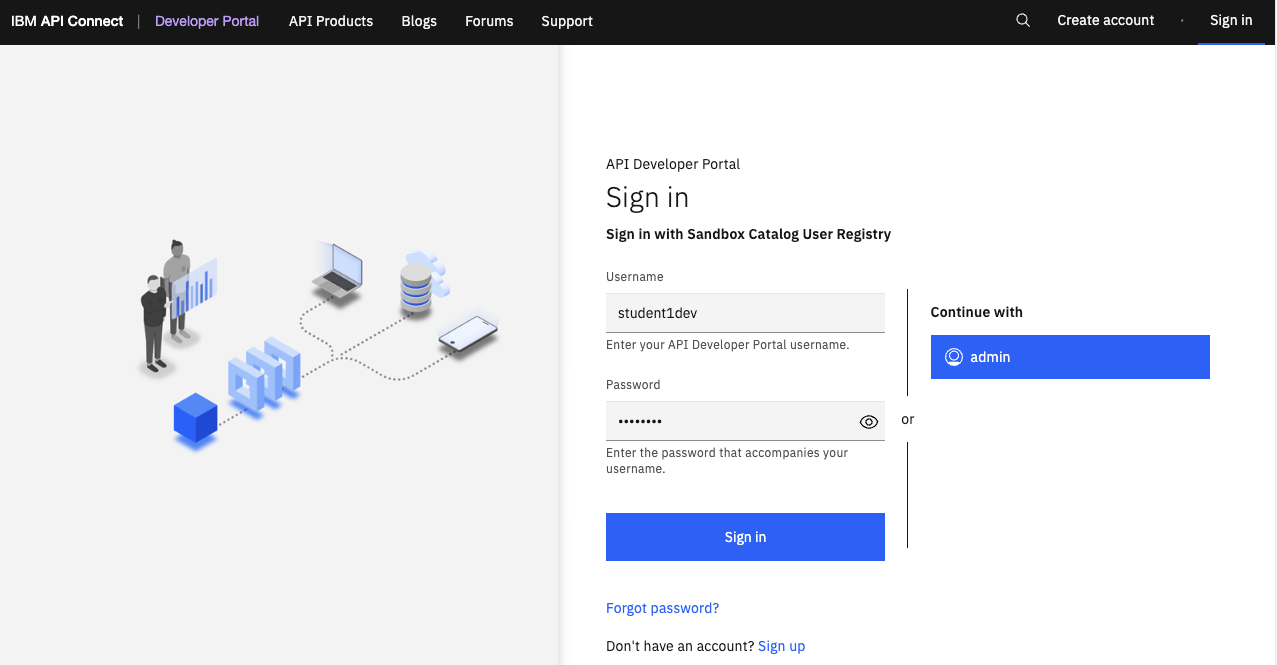Screen dimensions: 1277x665
Task: Click the blue Sign in submit button
Action: click(x=745, y=537)
